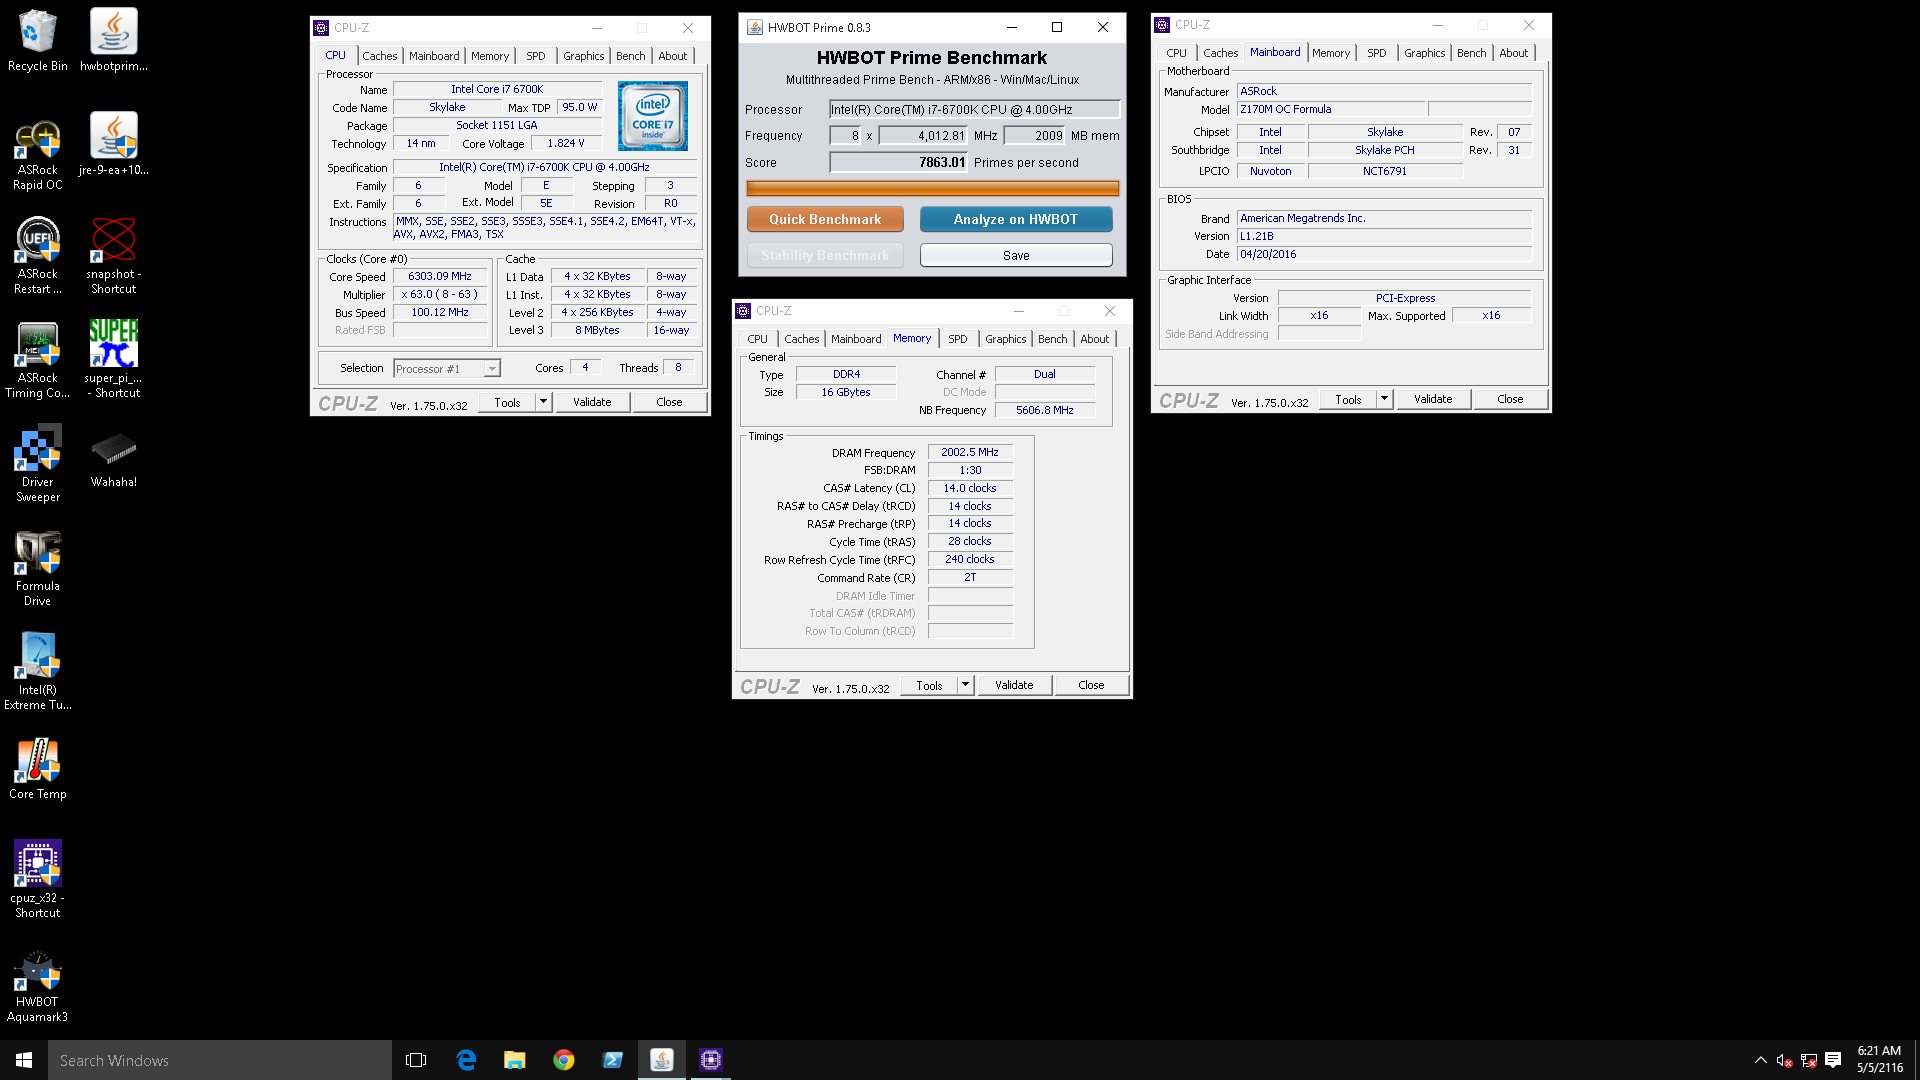Launch the HWBOT Aquamark3 icon
Image resolution: width=1920 pixels, height=1080 pixels.
38,986
